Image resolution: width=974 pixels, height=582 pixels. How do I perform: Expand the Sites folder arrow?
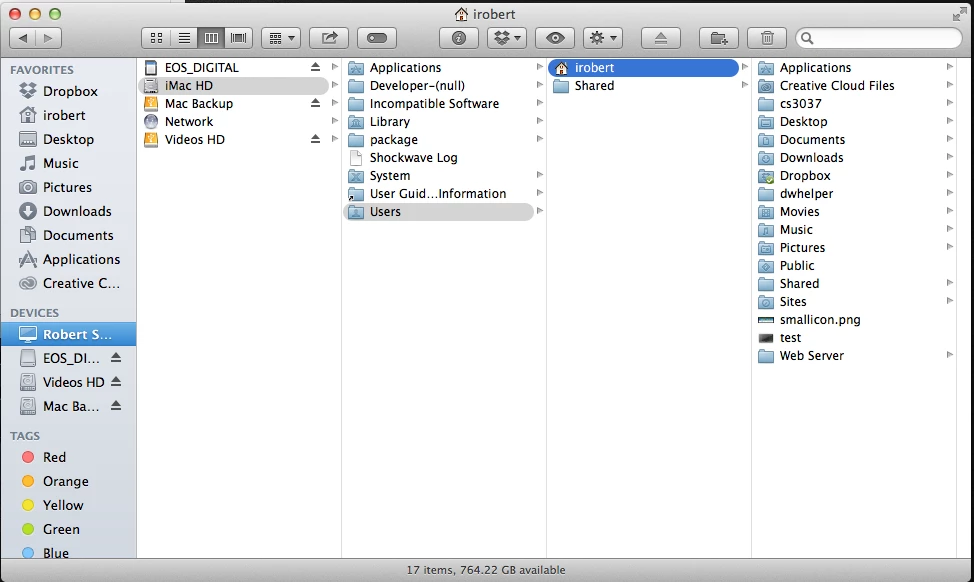[949, 301]
